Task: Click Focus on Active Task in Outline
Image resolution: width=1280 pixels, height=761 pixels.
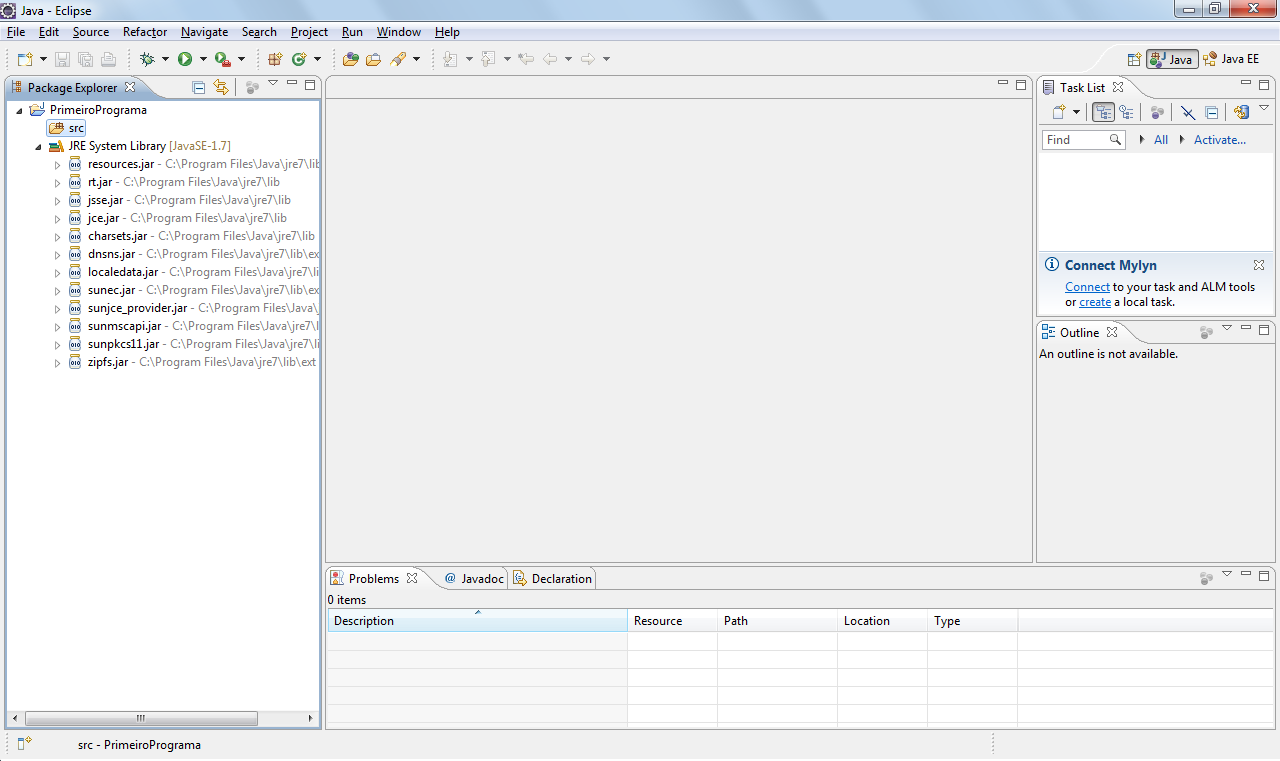Action: pos(1206,332)
